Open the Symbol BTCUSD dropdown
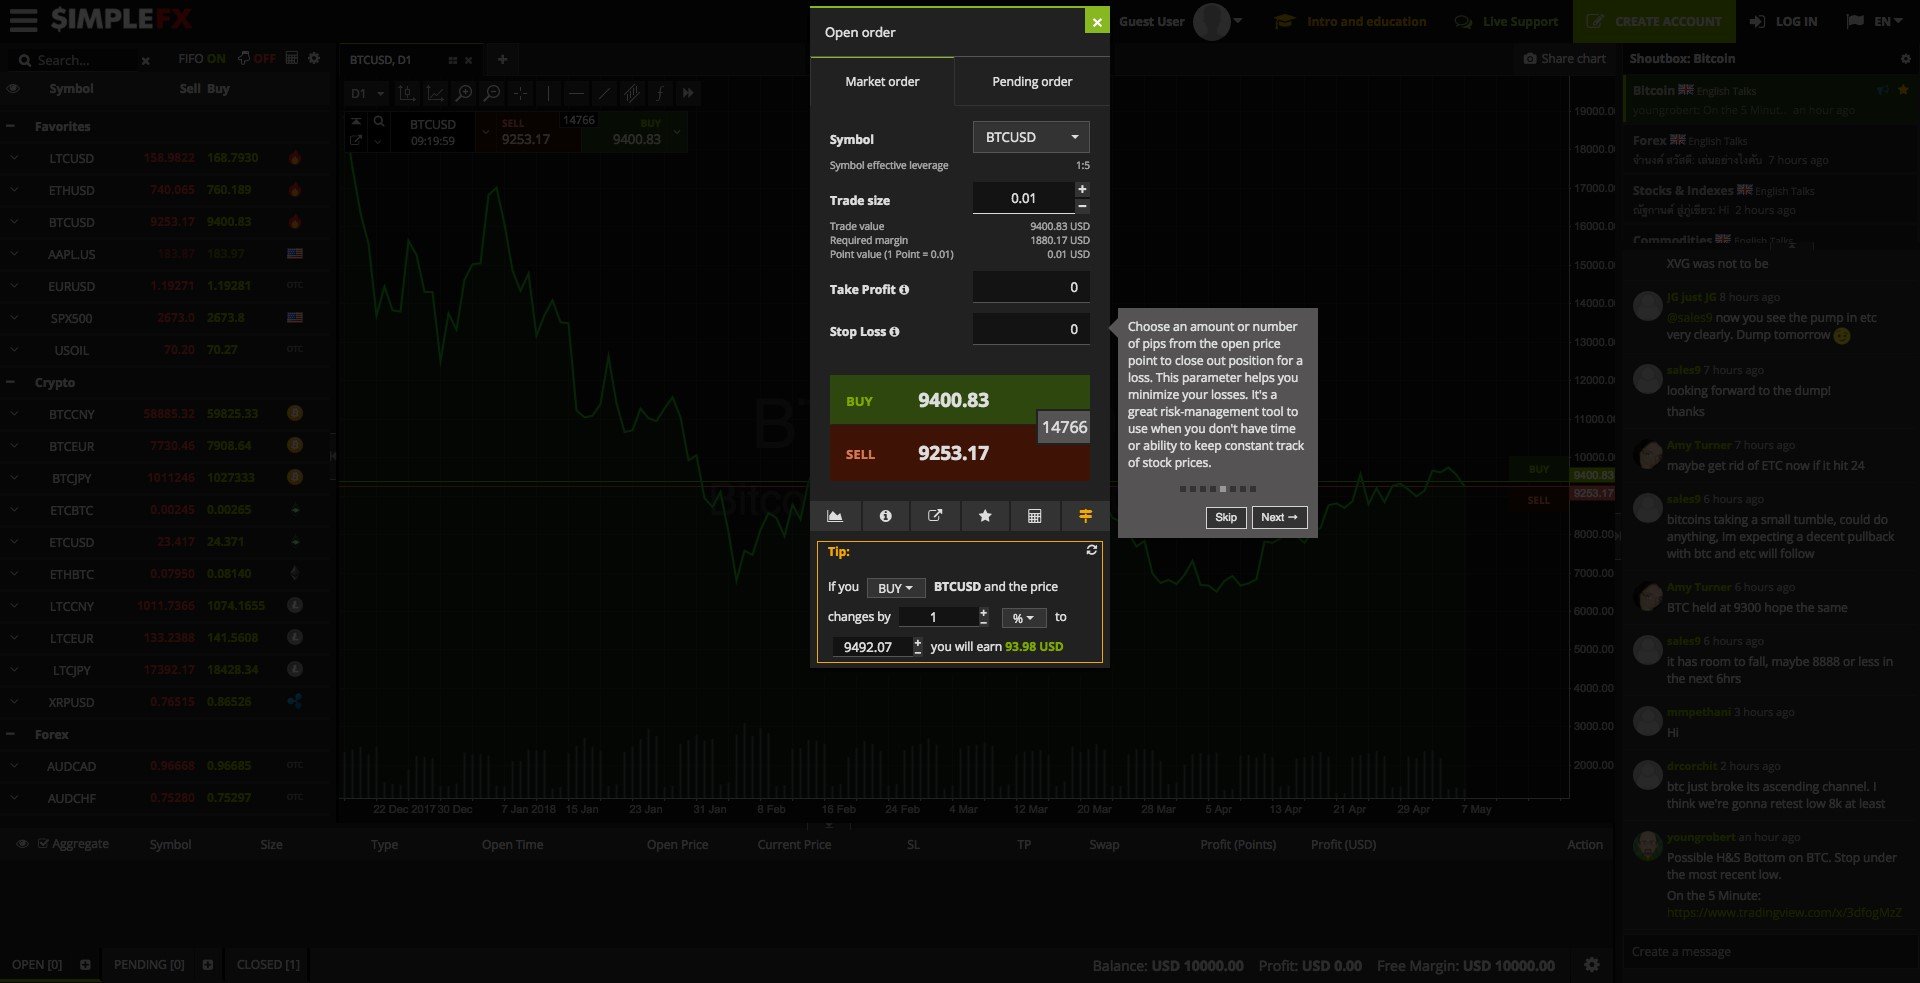1920x983 pixels. click(1031, 137)
